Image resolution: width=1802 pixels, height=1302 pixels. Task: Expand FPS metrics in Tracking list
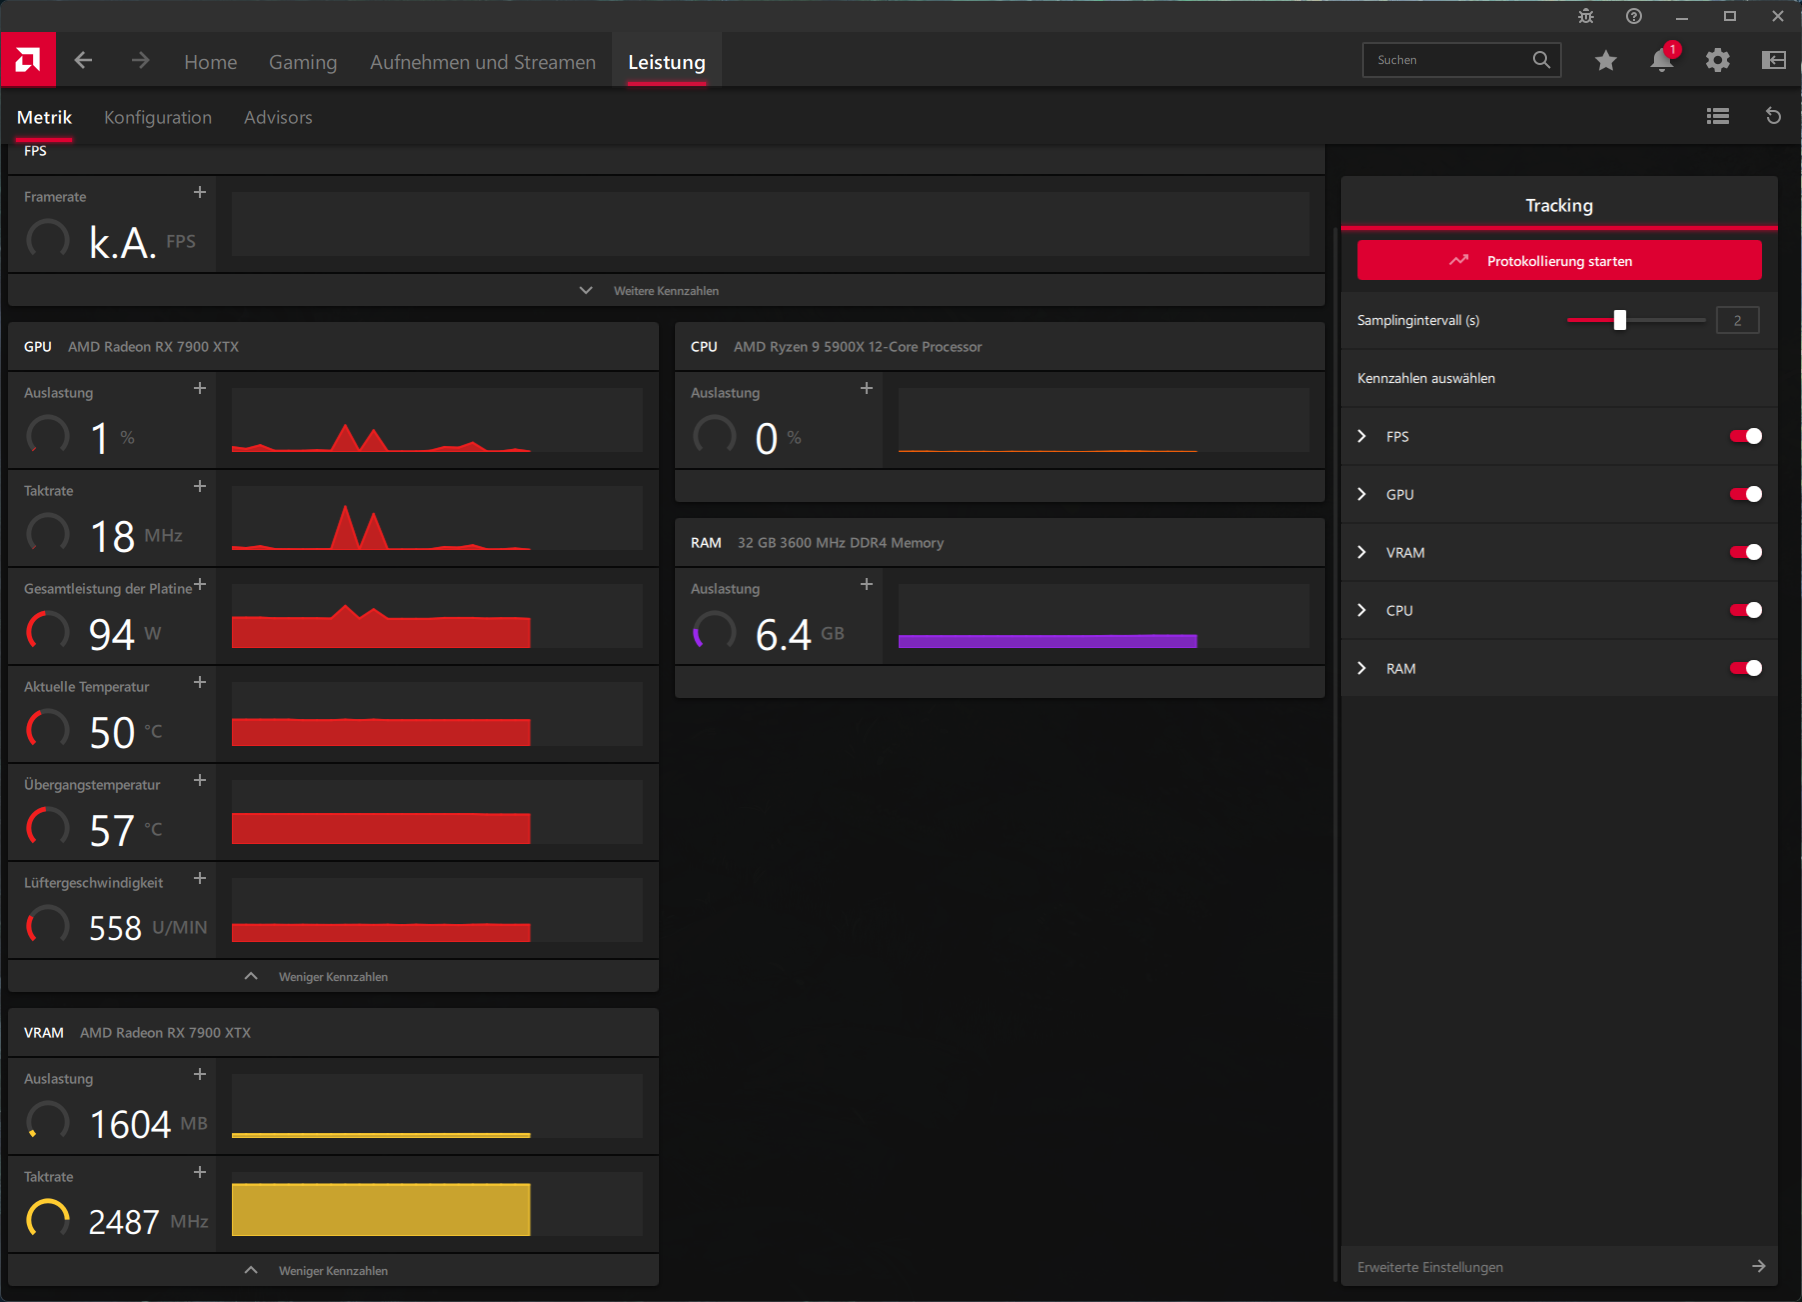pyautogui.click(x=1362, y=436)
